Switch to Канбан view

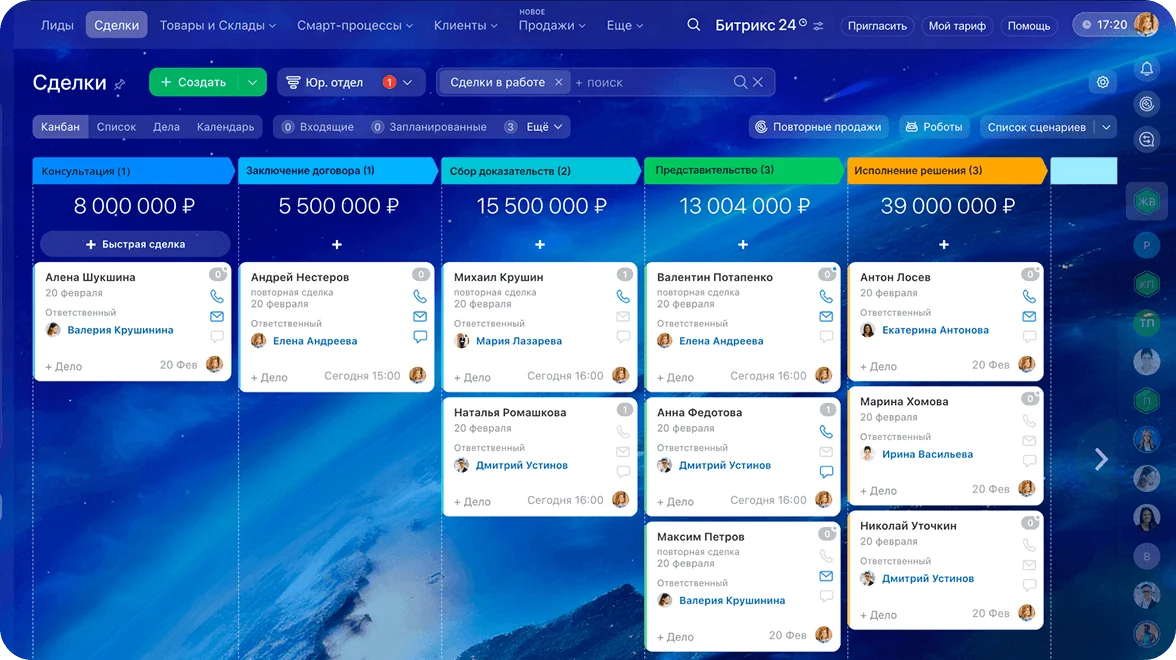pyautogui.click(x=60, y=127)
